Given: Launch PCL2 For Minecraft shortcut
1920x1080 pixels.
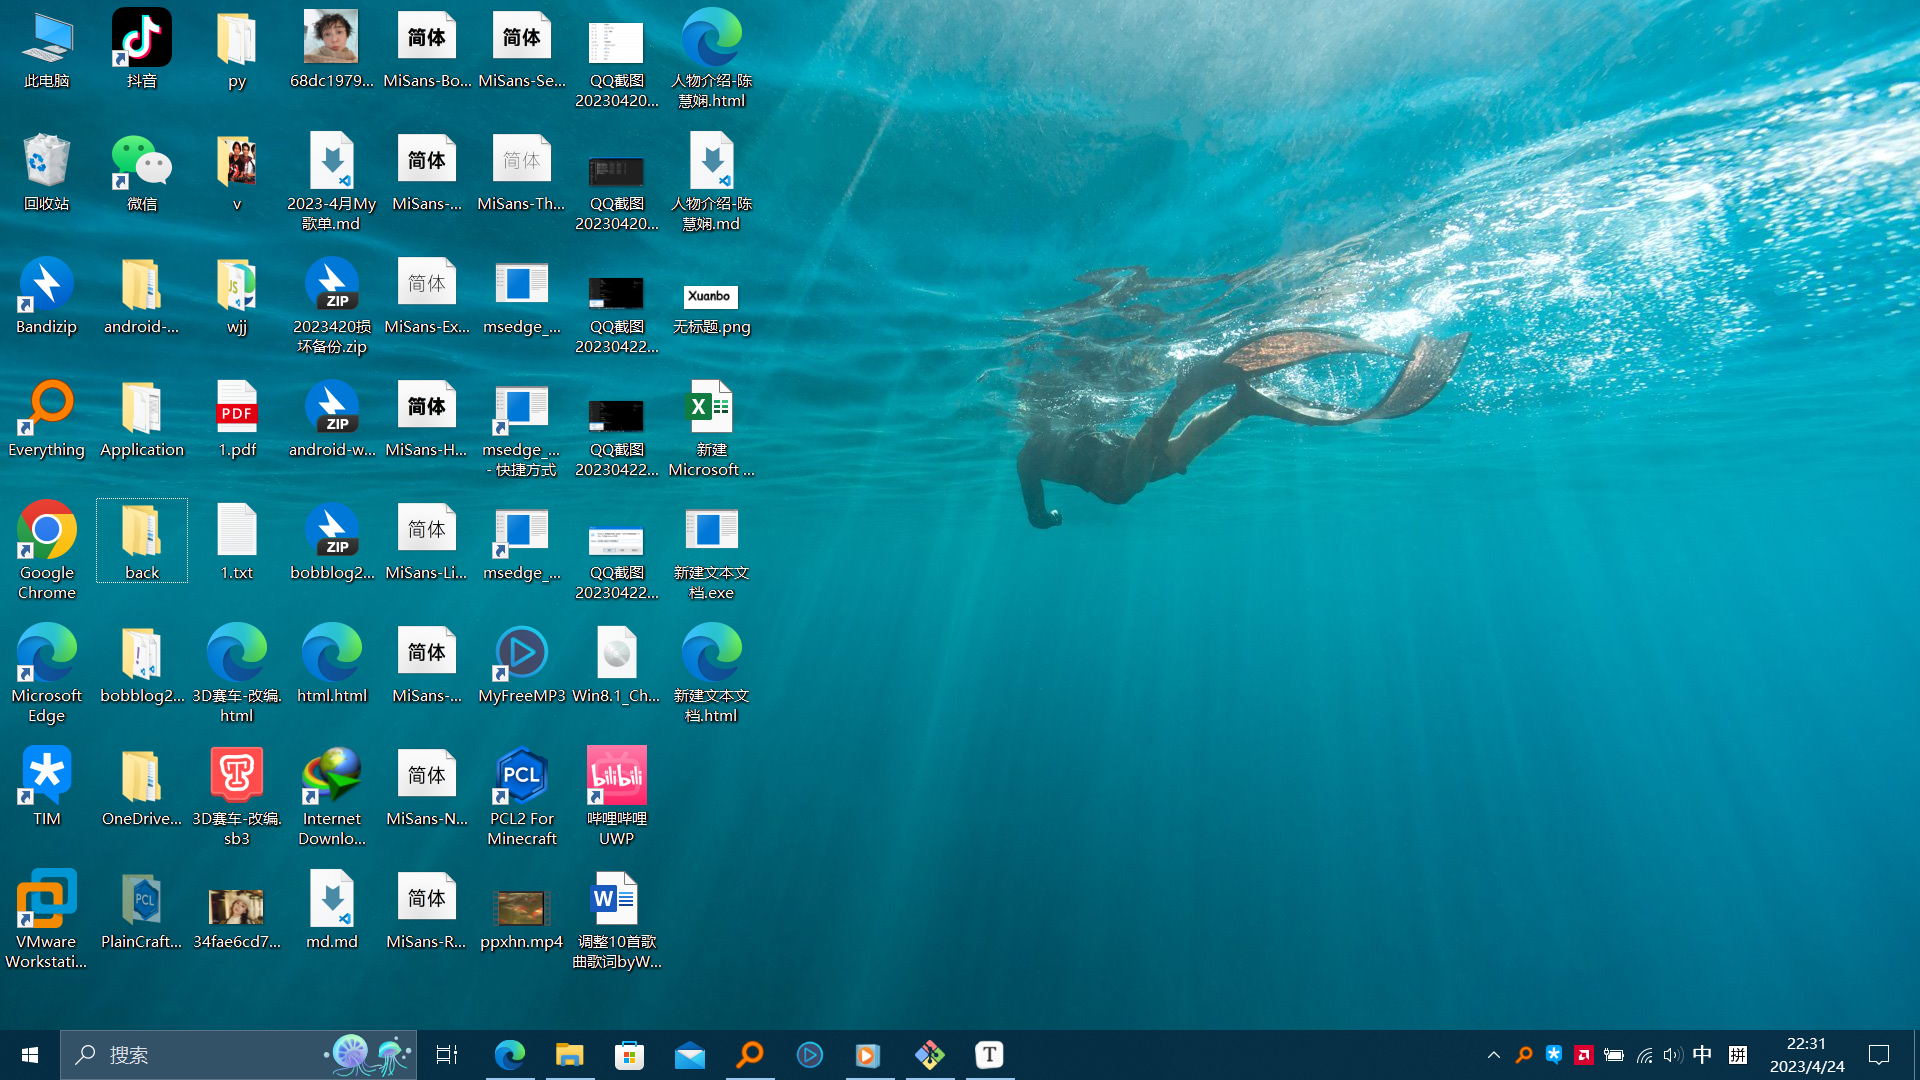Looking at the screenshot, I should click(x=522, y=796).
